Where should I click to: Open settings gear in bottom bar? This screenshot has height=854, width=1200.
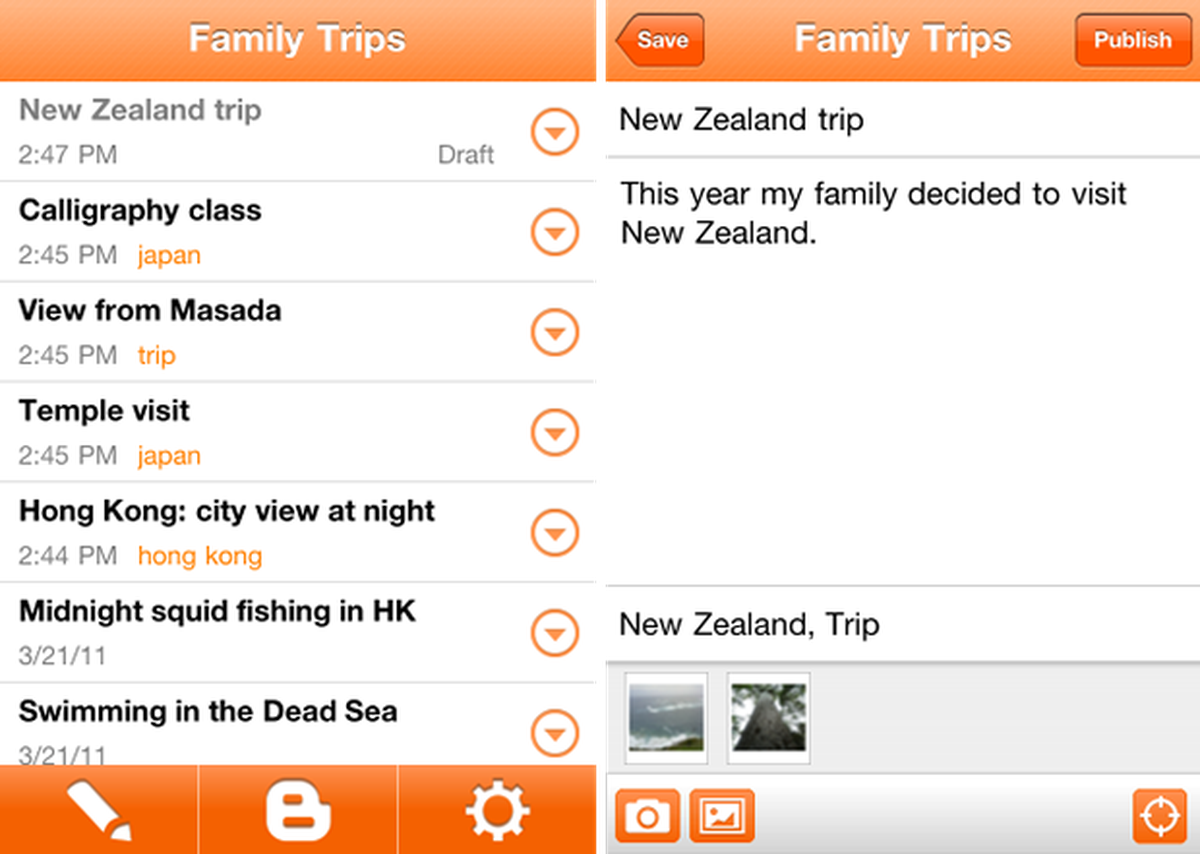(498, 810)
